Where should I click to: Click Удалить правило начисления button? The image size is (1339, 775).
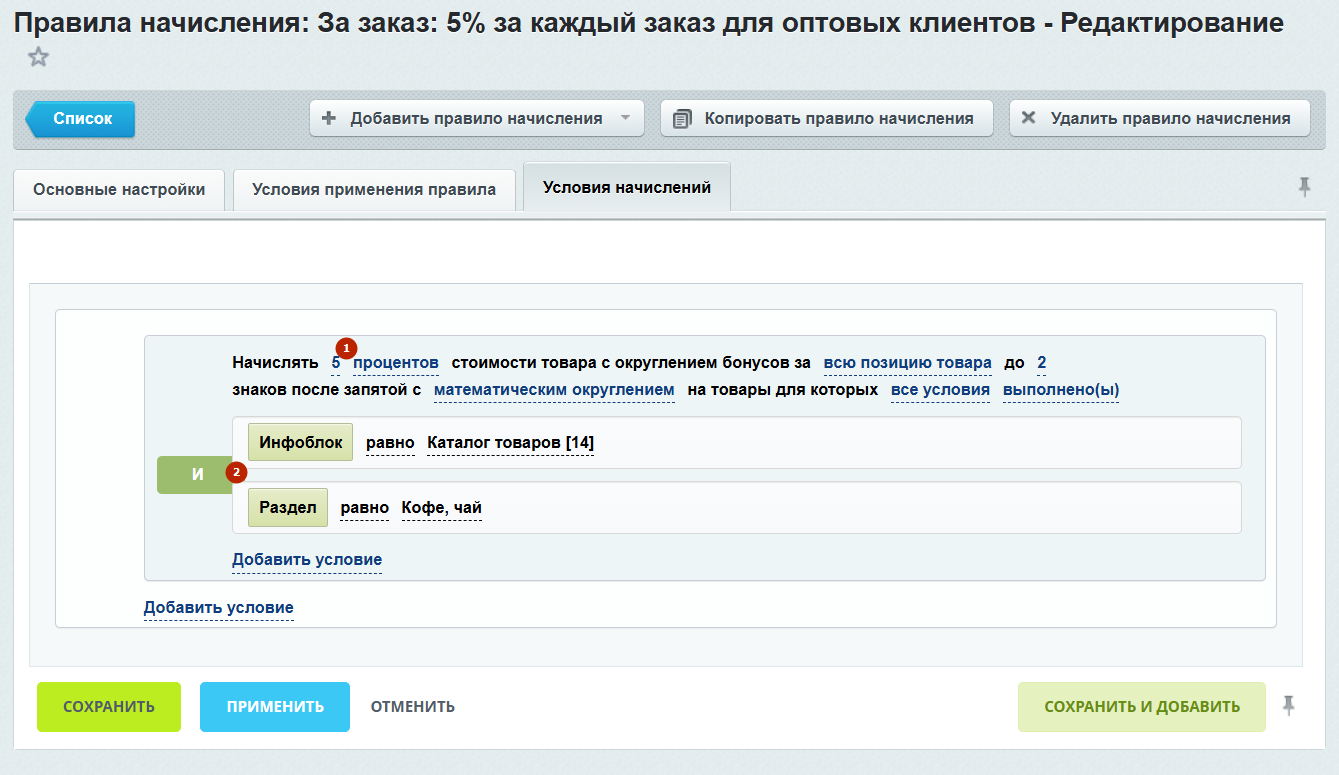1159,118
